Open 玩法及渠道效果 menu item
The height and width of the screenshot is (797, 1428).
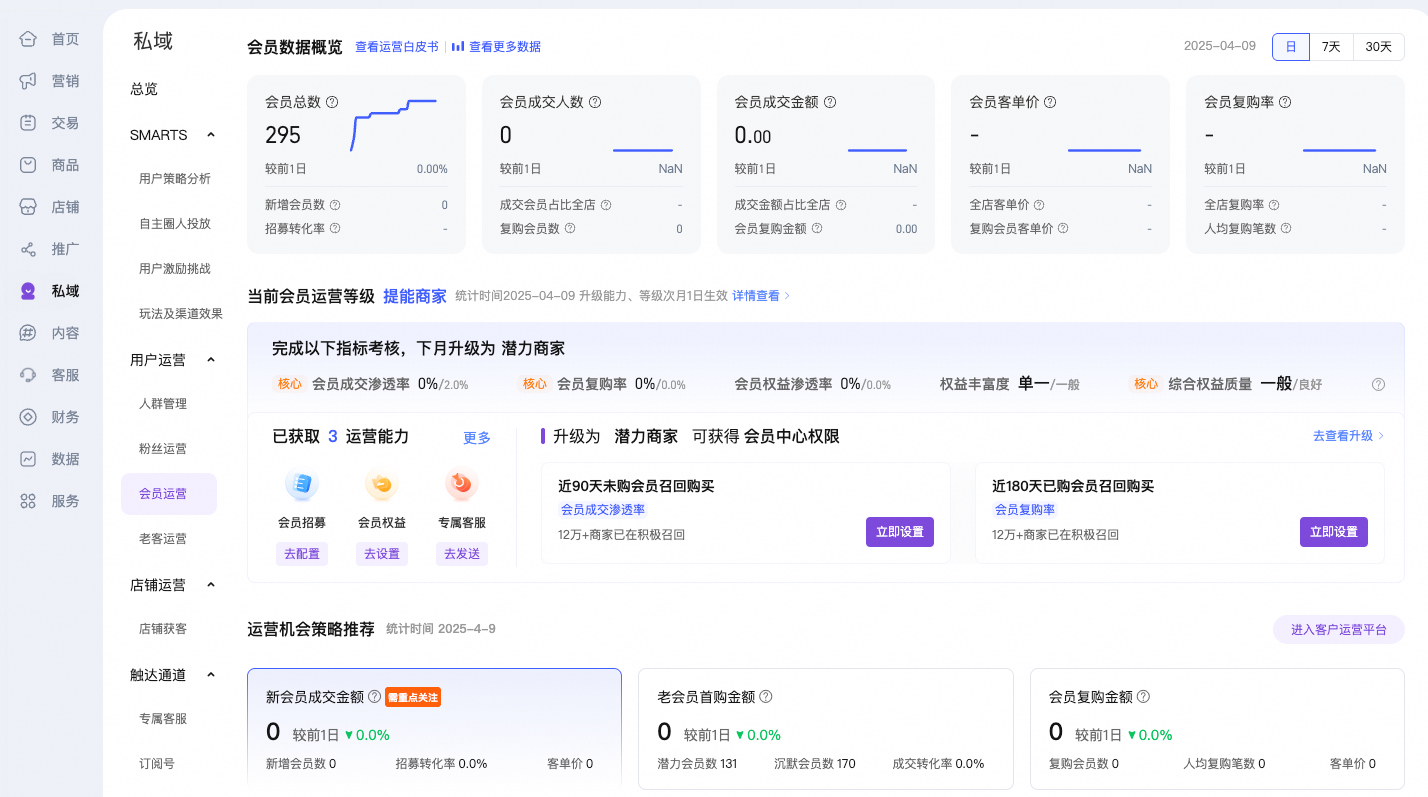pyautogui.click(x=181, y=314)
